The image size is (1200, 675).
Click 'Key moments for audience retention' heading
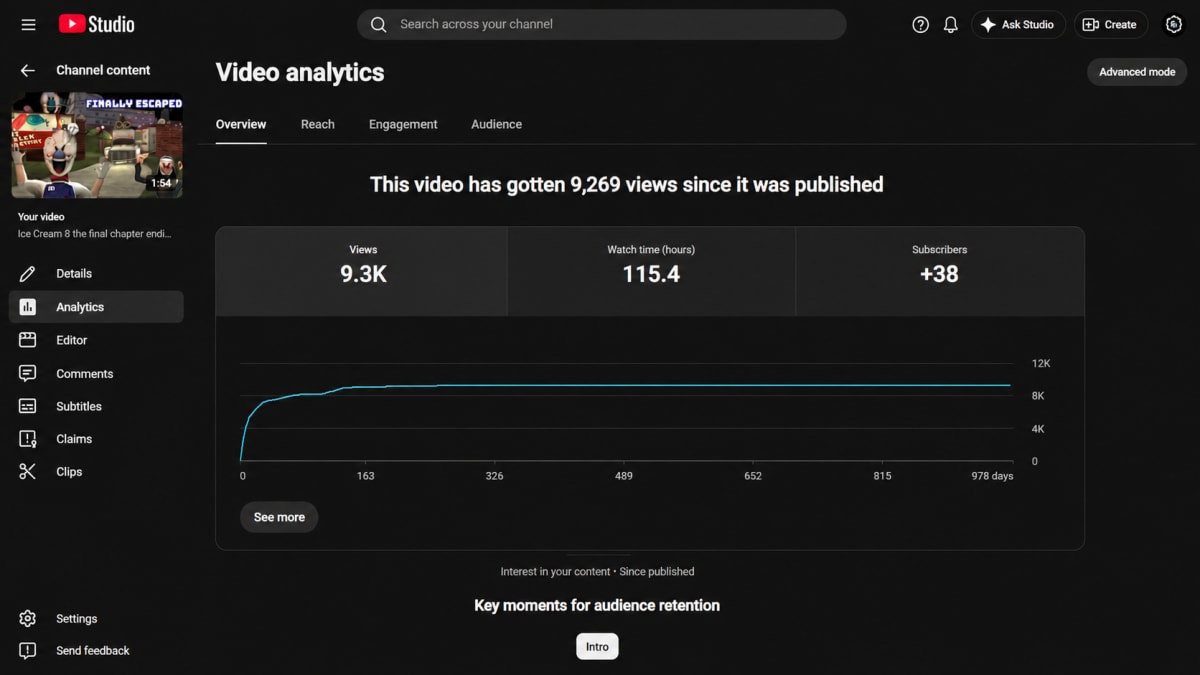(x=597, y=605)
